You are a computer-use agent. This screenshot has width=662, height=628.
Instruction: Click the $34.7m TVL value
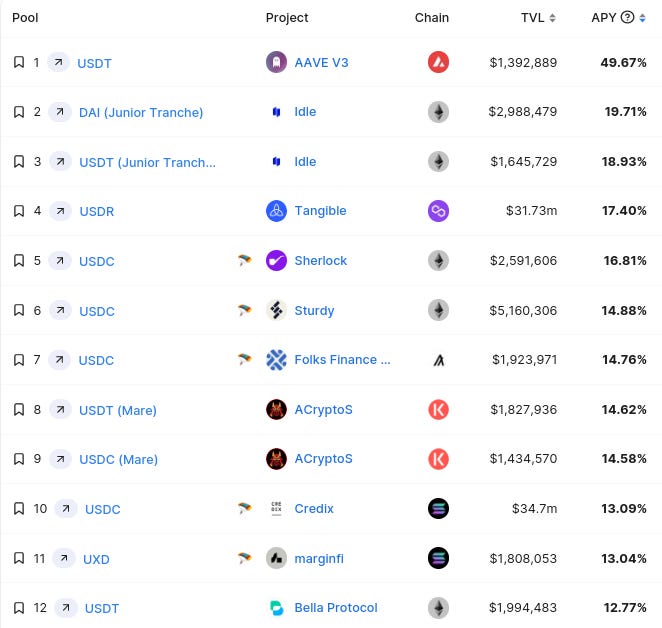point(534,508)
